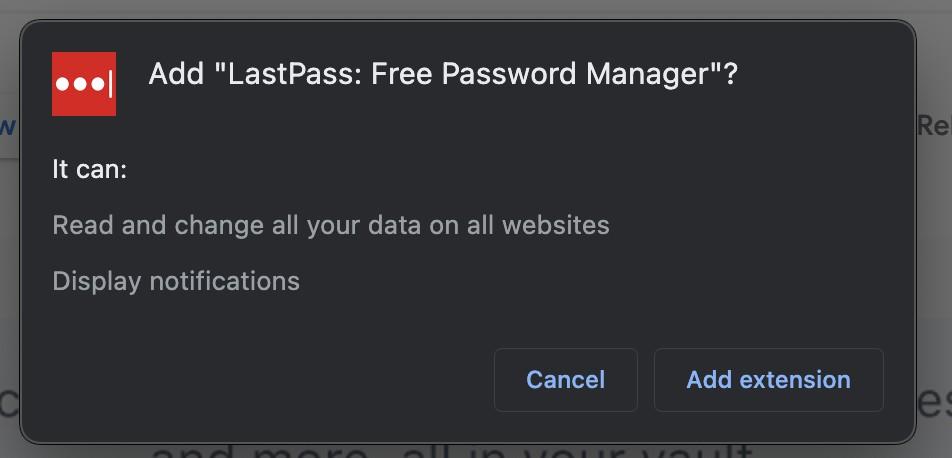This screenshot has width=952, height=458.
Task: Click the question mark ending the dialog title
Action: pos(730,74)
